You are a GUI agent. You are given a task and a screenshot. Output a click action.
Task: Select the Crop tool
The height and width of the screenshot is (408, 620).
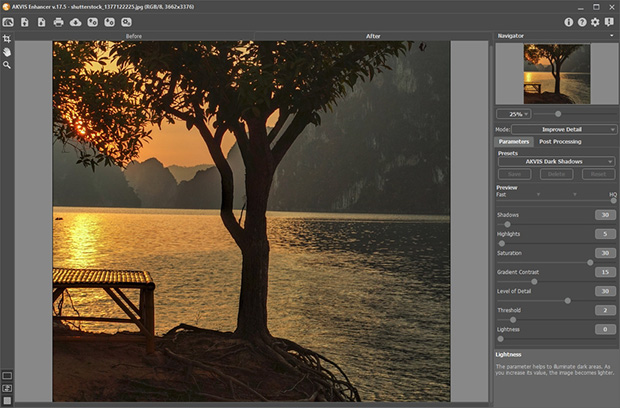[7, 39]
